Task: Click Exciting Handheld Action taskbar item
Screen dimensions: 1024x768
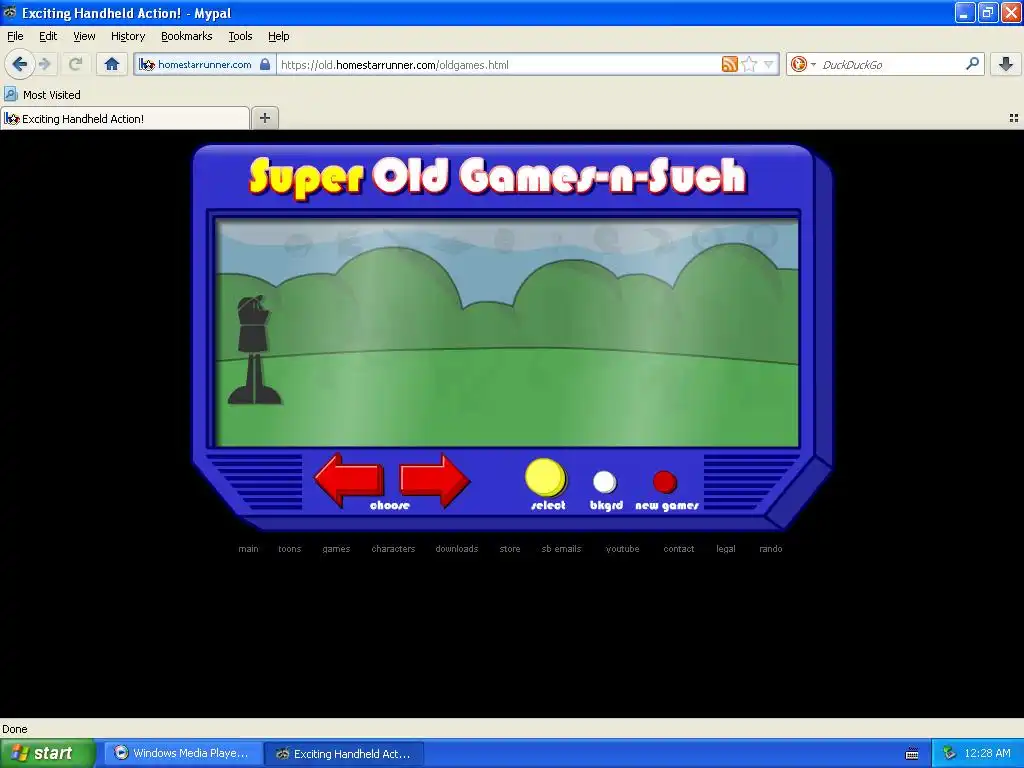Action: [x=344, y=754]
